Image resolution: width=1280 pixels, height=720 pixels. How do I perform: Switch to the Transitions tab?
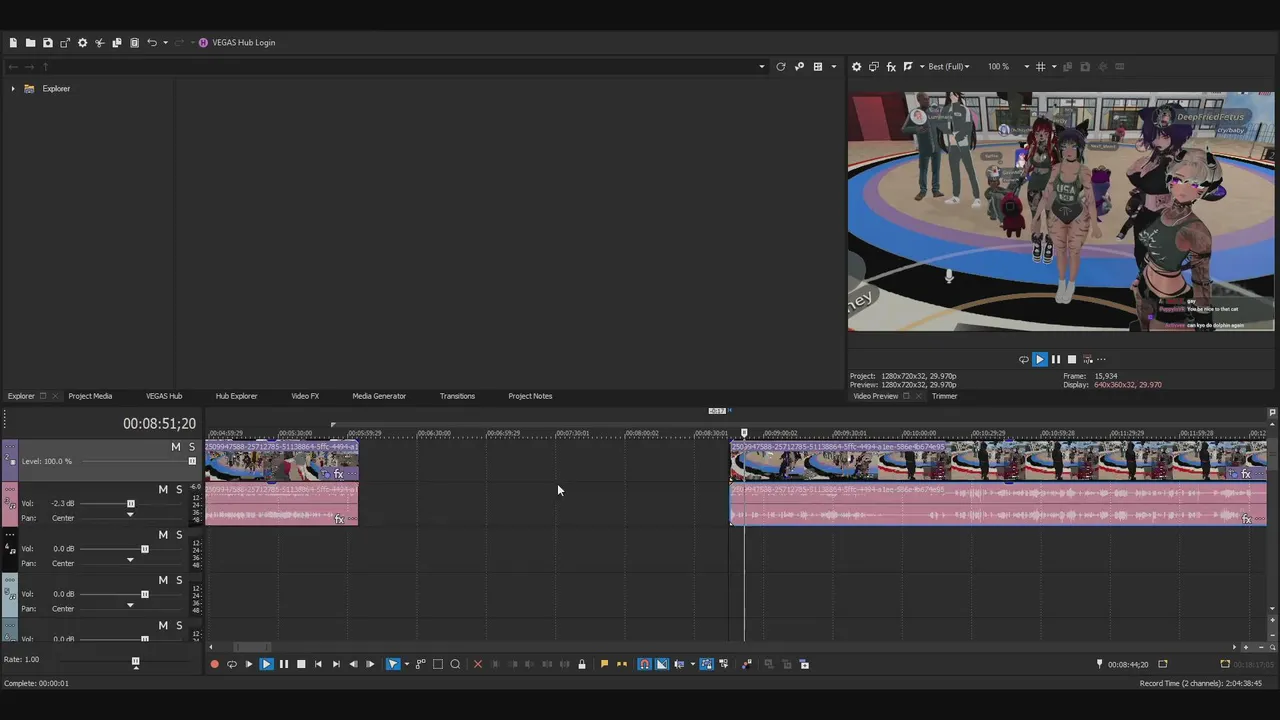457,396
